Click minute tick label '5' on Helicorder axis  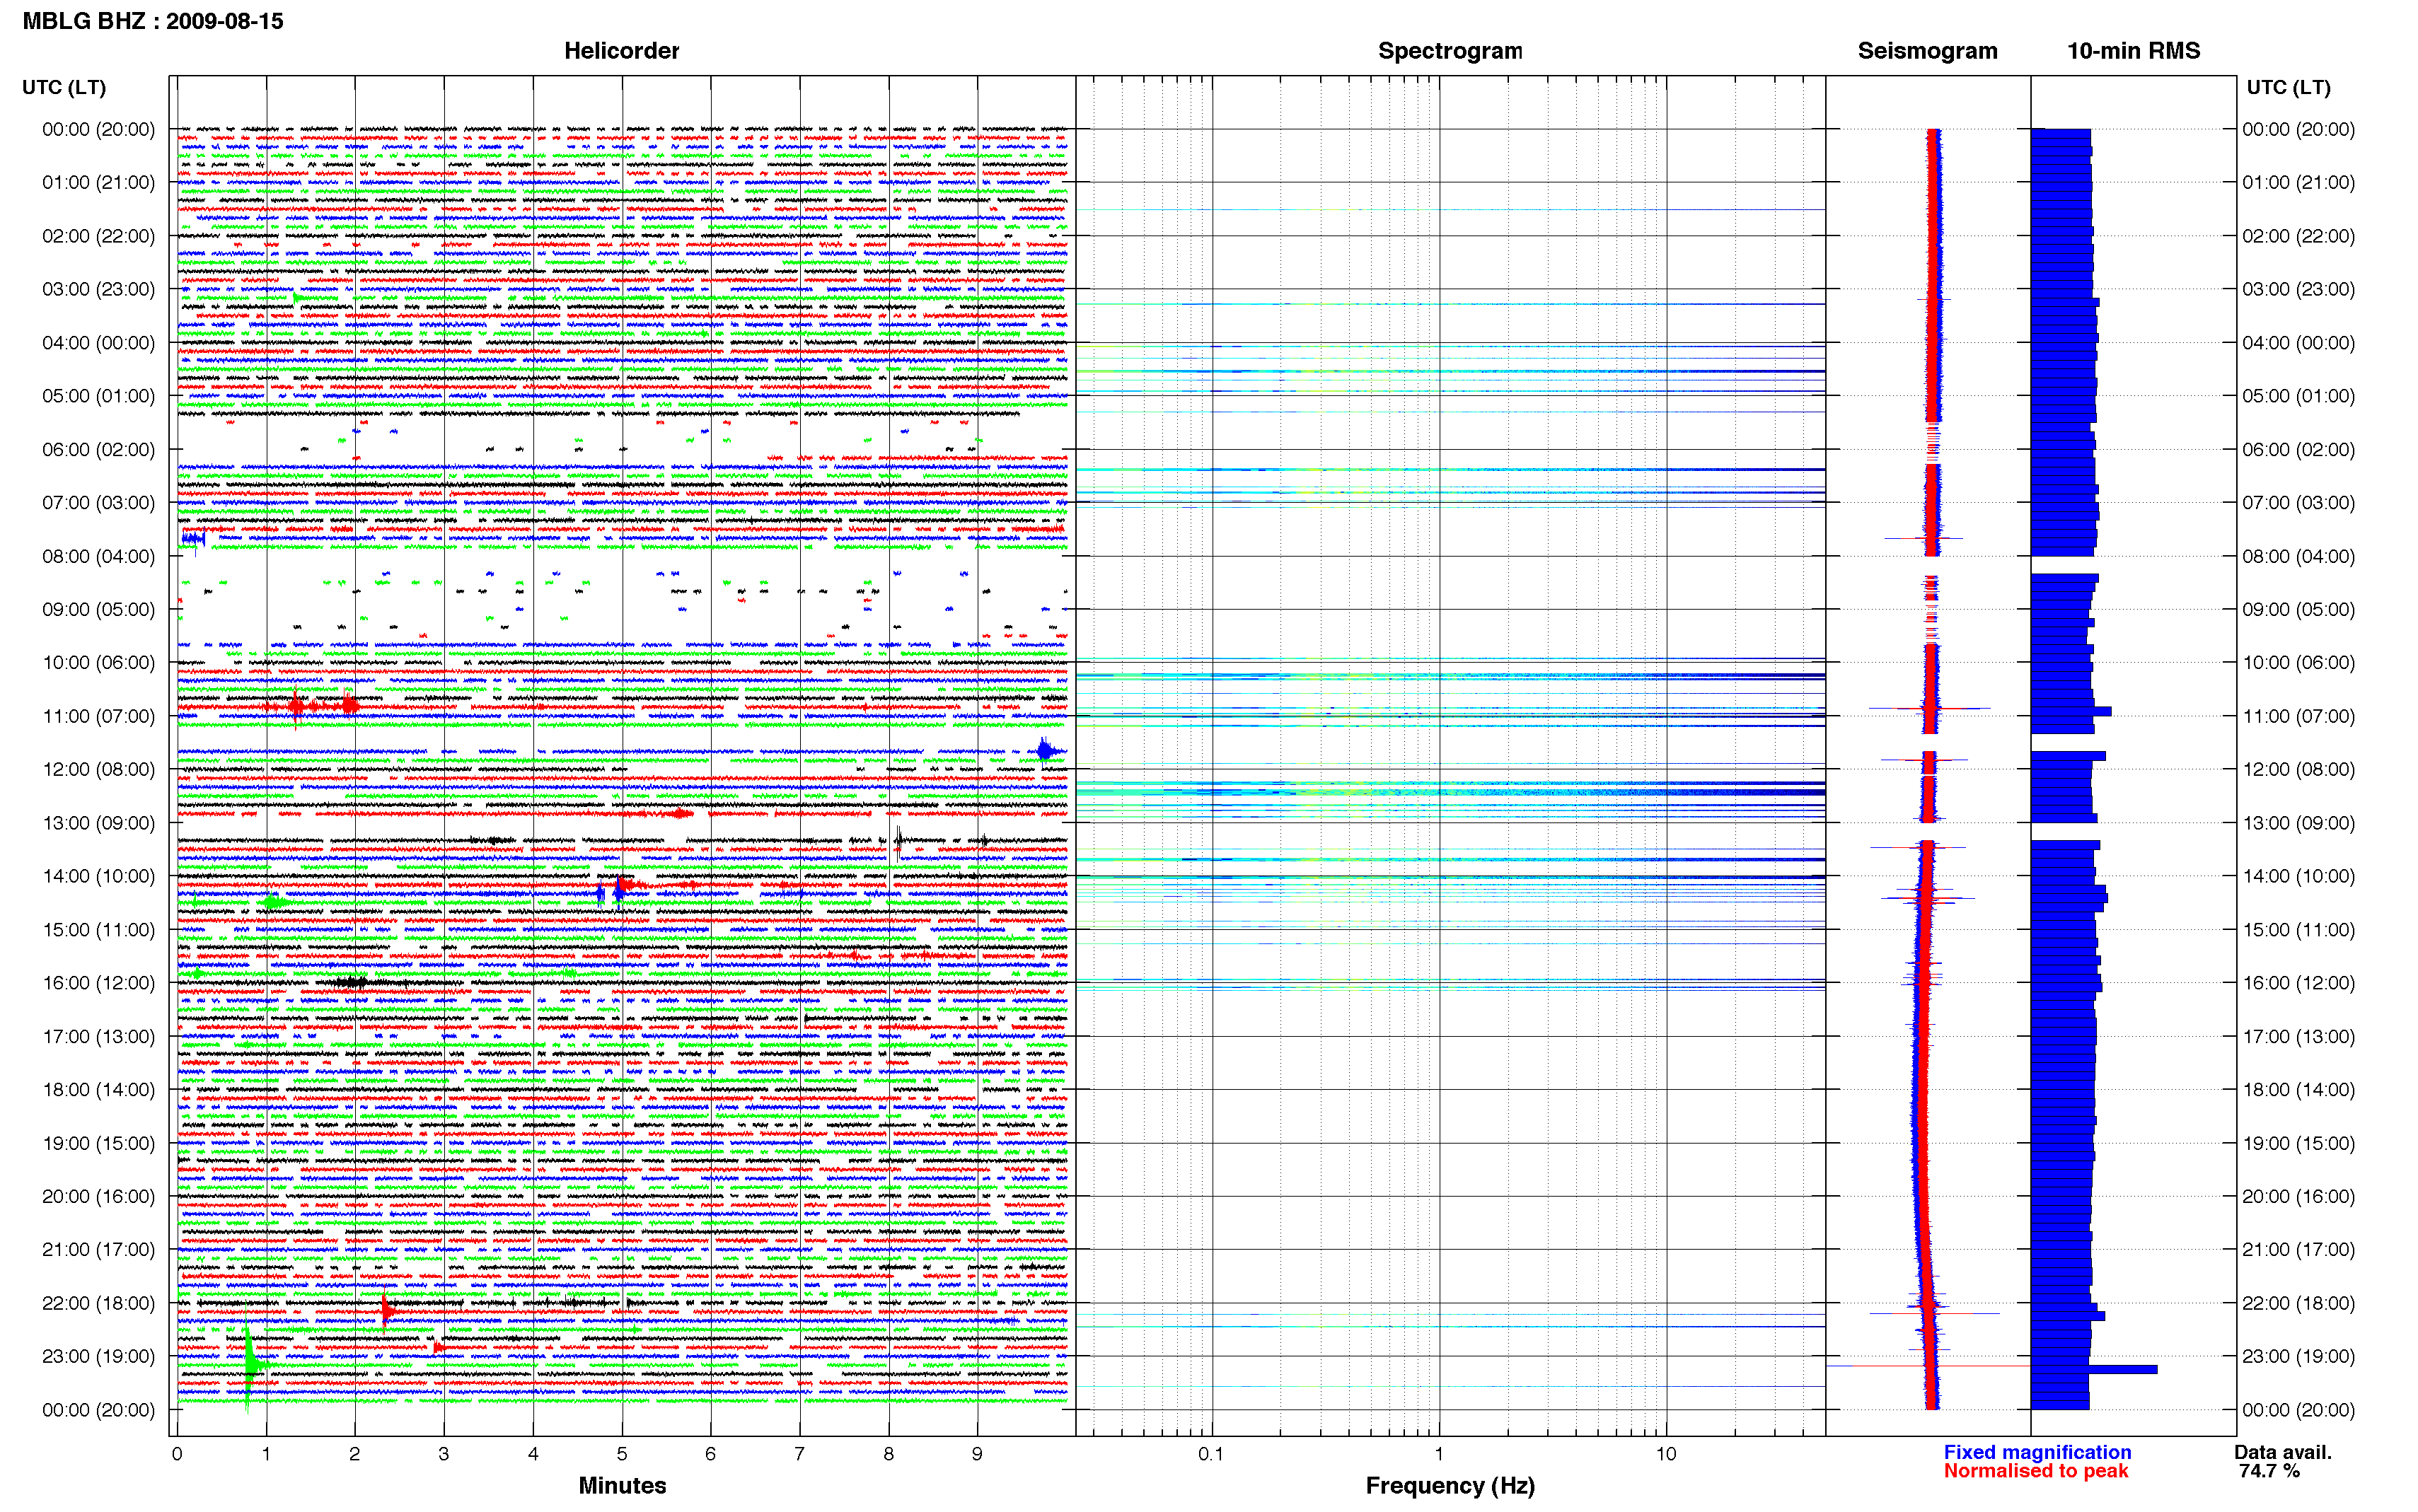(622, 1454)
